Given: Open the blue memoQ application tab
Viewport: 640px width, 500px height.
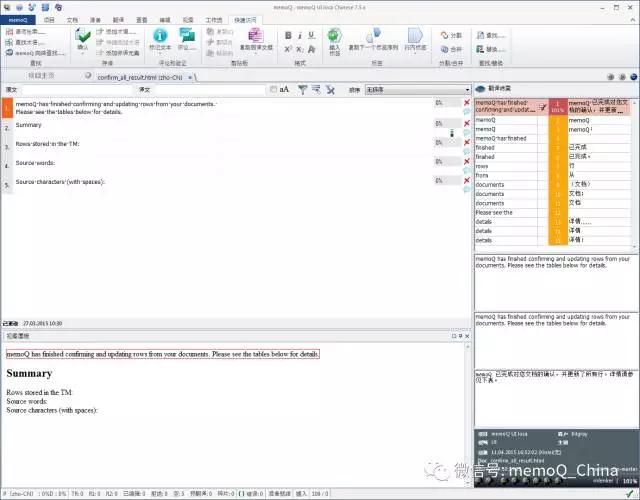Looking at the screenshot, I should pyautogui.click(x=18, y=20).
